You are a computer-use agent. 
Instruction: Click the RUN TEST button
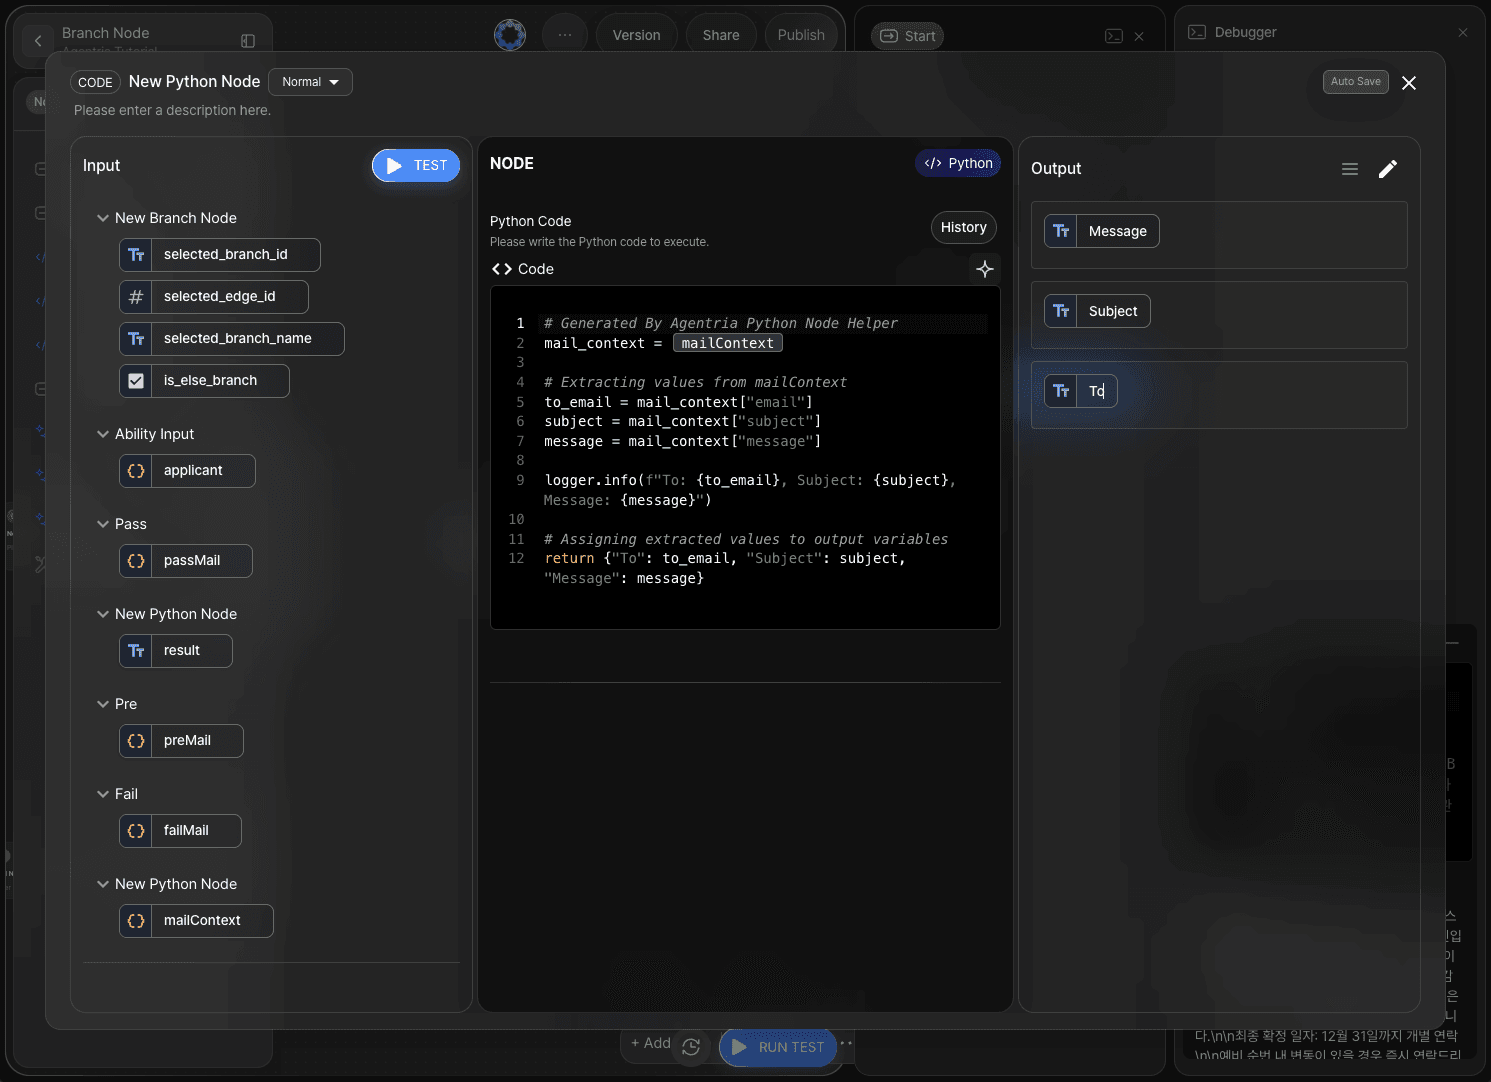[x=778, y=1047]
